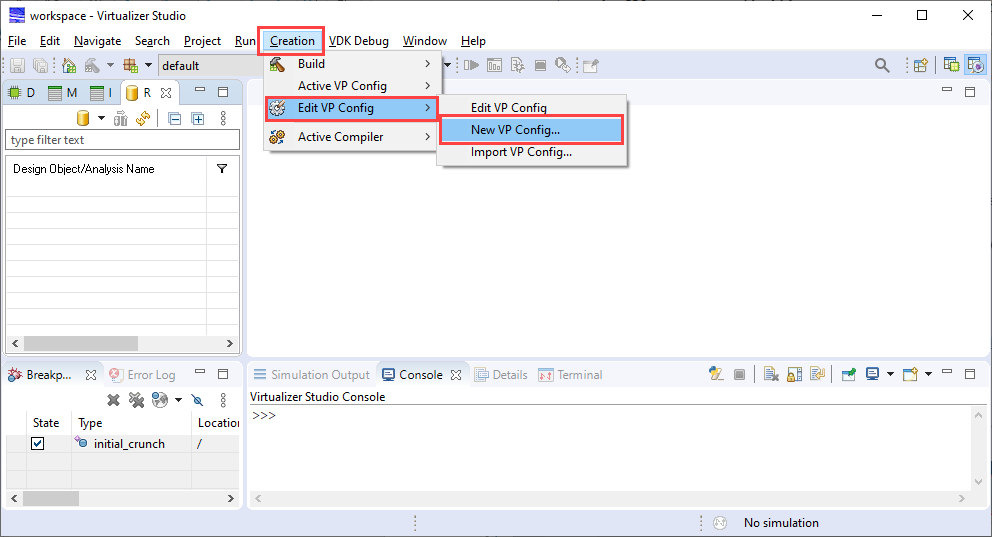This screenshot has height=537, width=992.
Task: Click the Open Perspective icon
Action: tap(921, 65)
